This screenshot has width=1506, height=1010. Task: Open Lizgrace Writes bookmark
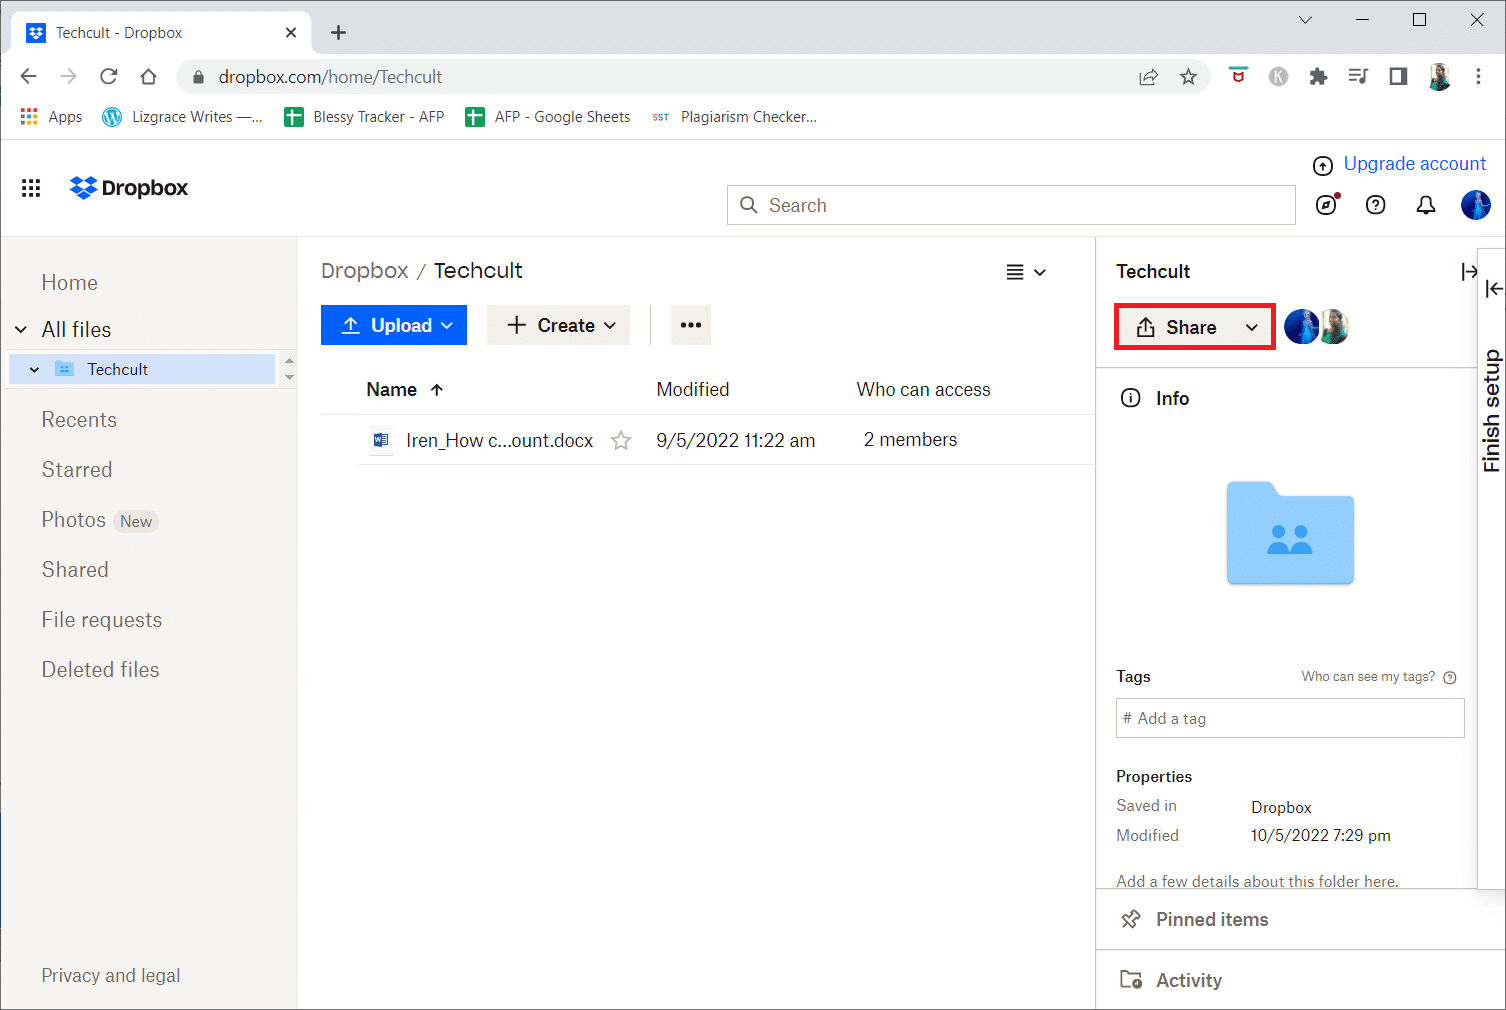tap(182, 117)
